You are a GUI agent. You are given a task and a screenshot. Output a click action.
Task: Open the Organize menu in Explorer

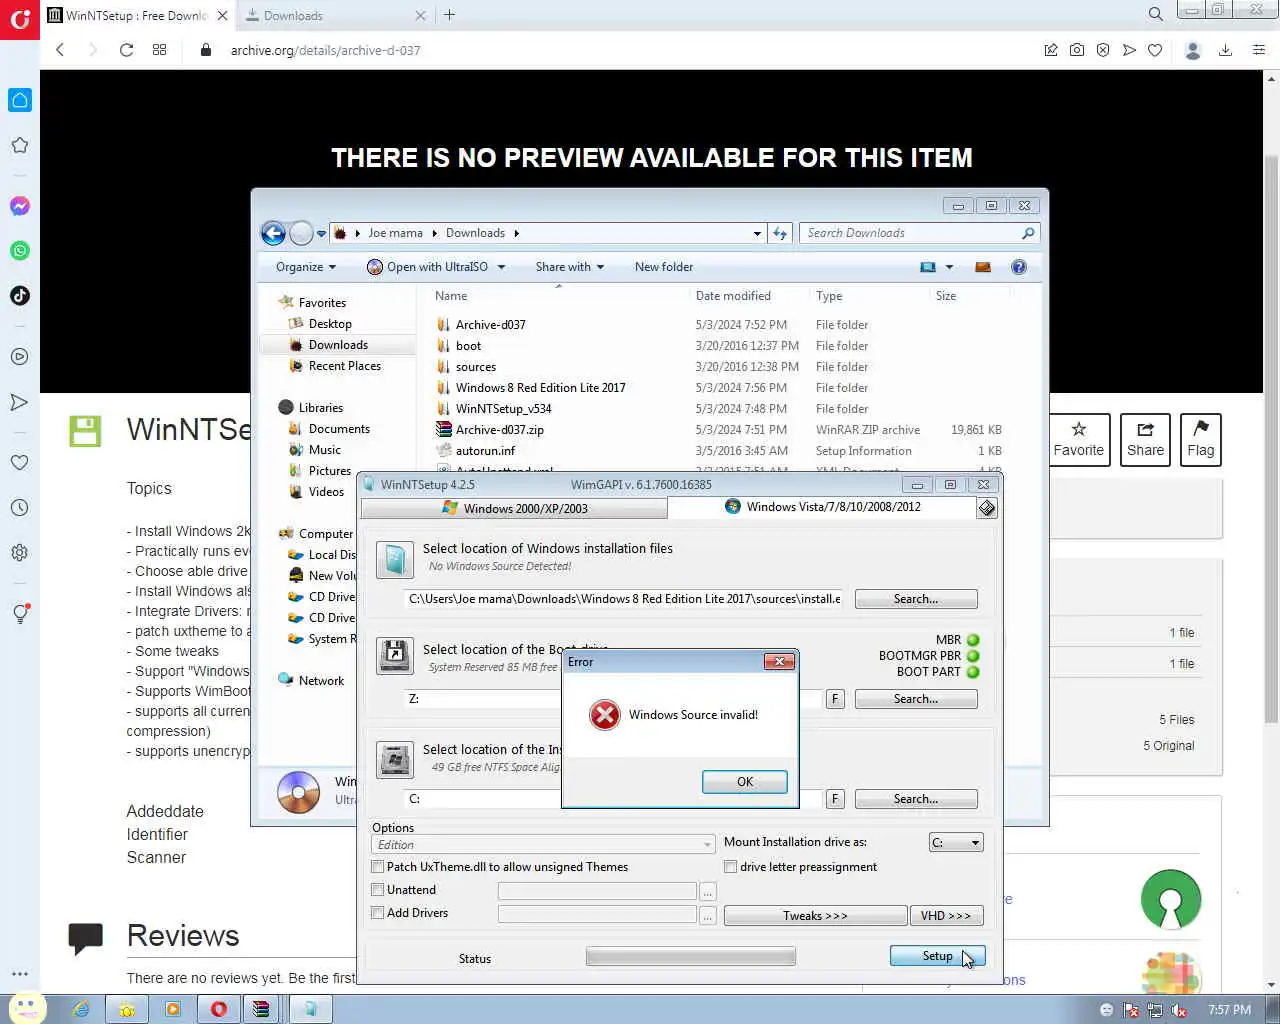coord(306,267)
